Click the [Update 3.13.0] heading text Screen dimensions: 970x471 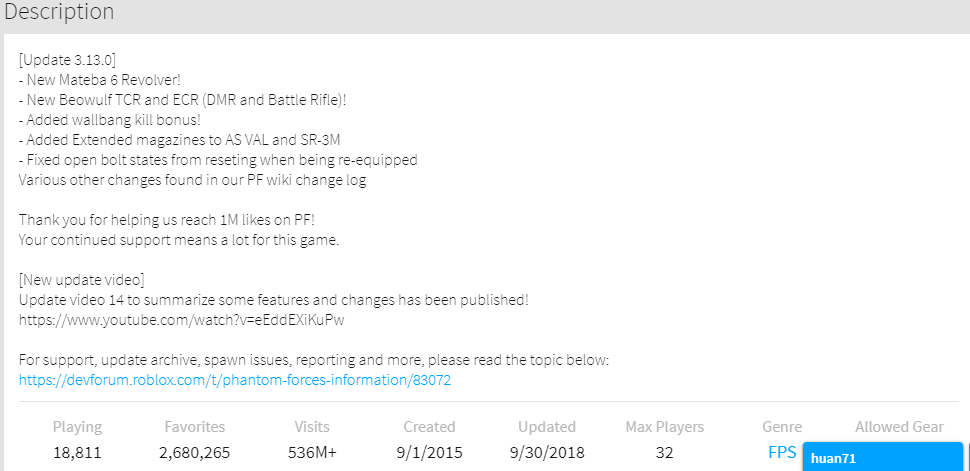pyautogui.click(x=74, y=60)
